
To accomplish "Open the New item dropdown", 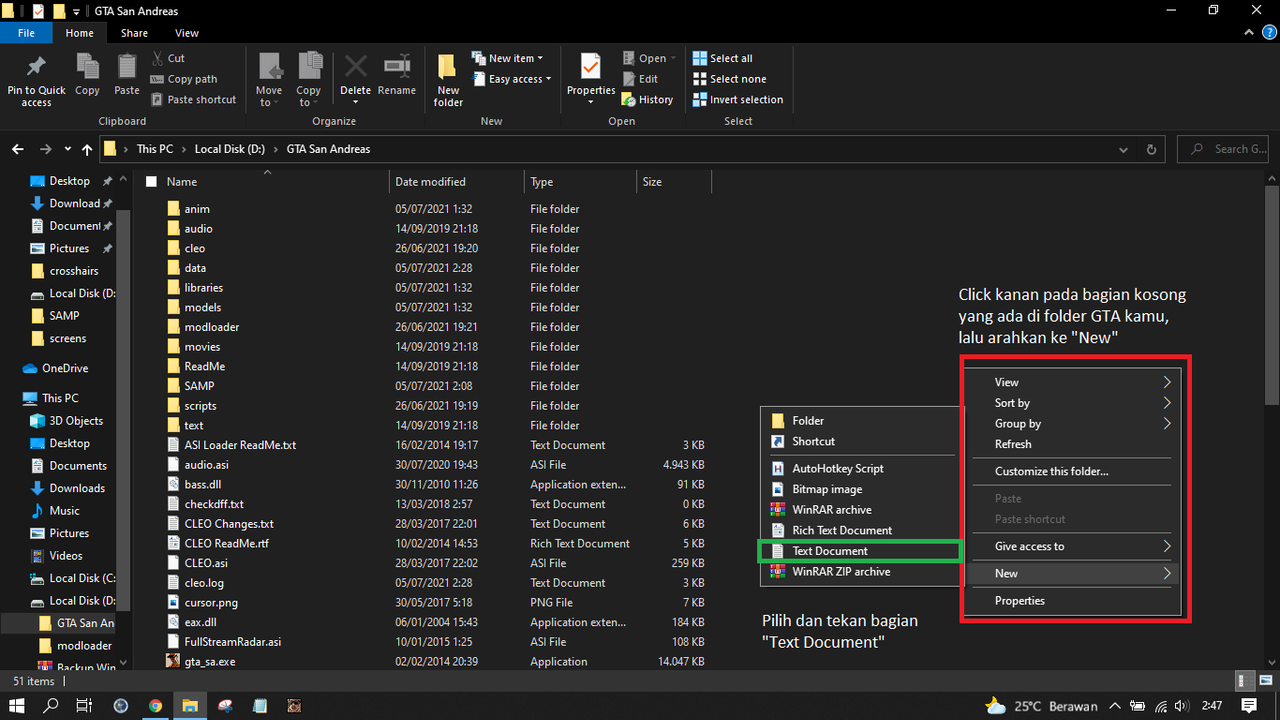I will pyautogui.click(x=508, y=58).
